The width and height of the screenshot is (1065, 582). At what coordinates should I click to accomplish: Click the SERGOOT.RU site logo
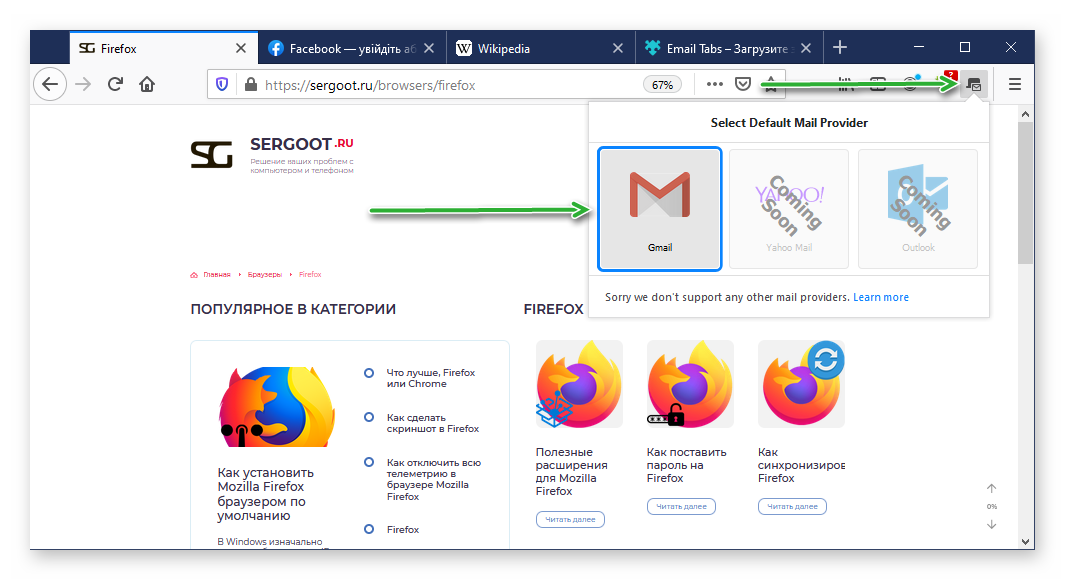coord(272,156)
